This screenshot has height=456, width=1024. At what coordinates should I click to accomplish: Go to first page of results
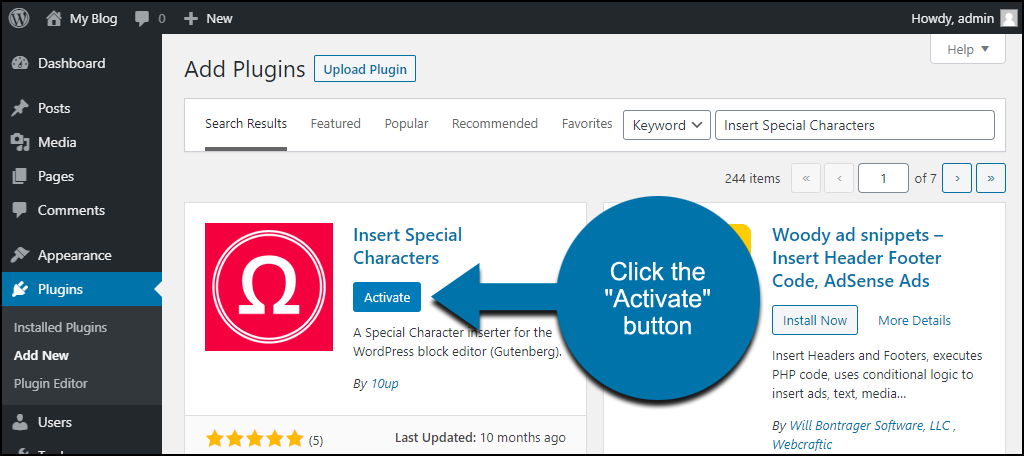(806, 178)
